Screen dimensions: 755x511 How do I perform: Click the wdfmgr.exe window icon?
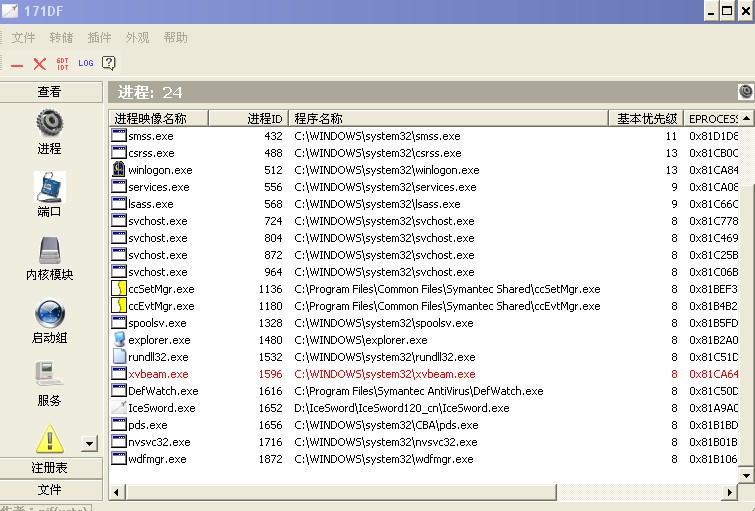click(x=118, y=458)
